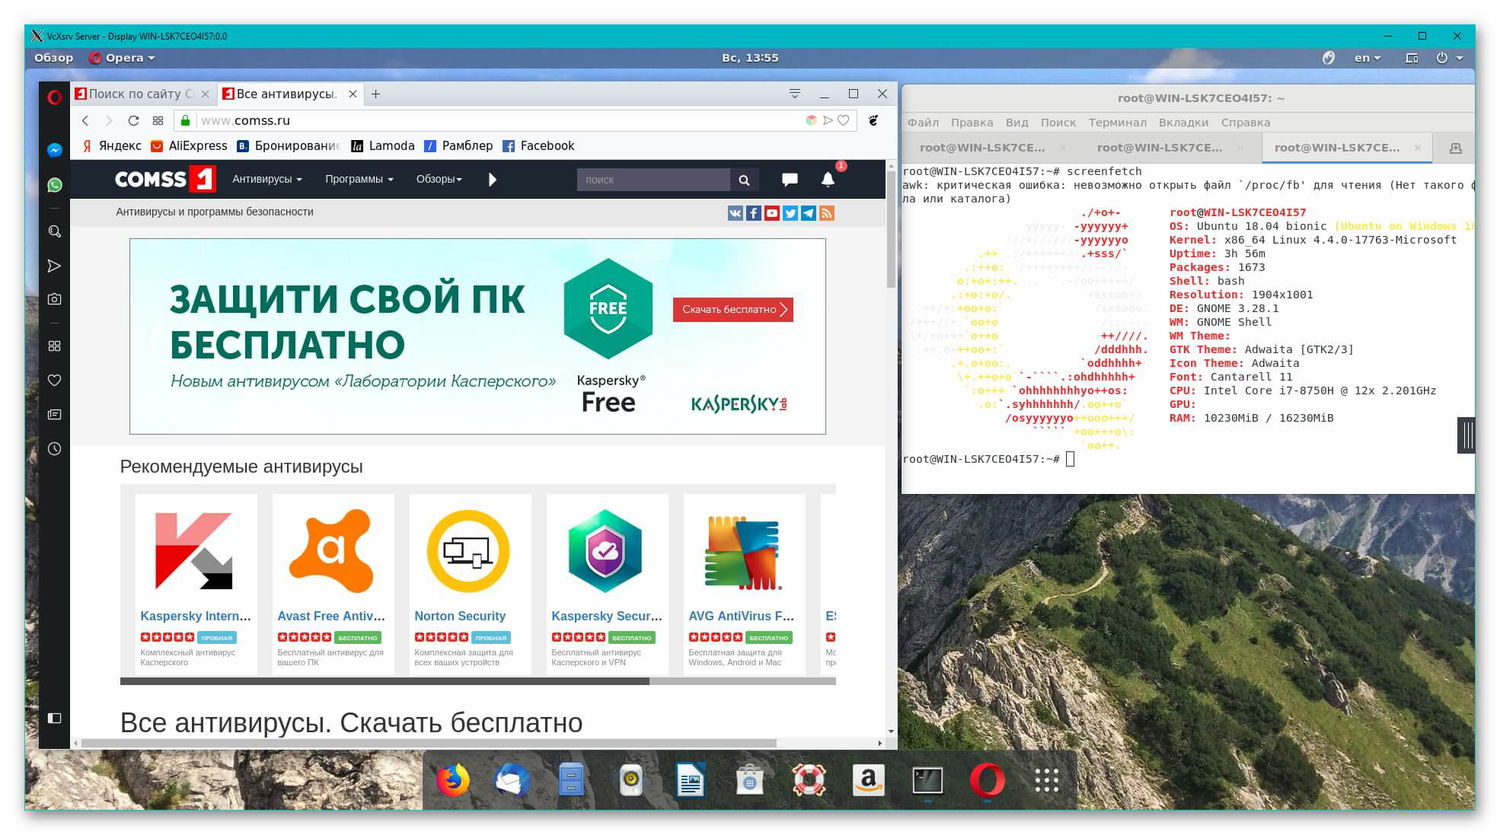The width and height of the screenshot is (1500, 835).
Task: Open the Flow send icon in Opera sidebar
Action: (x=55, y=266)
